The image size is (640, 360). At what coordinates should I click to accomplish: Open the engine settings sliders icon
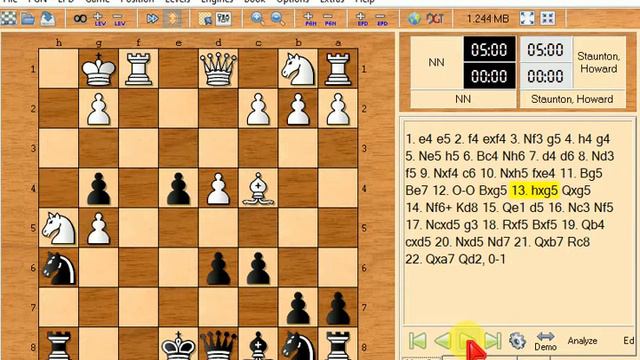tap(223, 18)
